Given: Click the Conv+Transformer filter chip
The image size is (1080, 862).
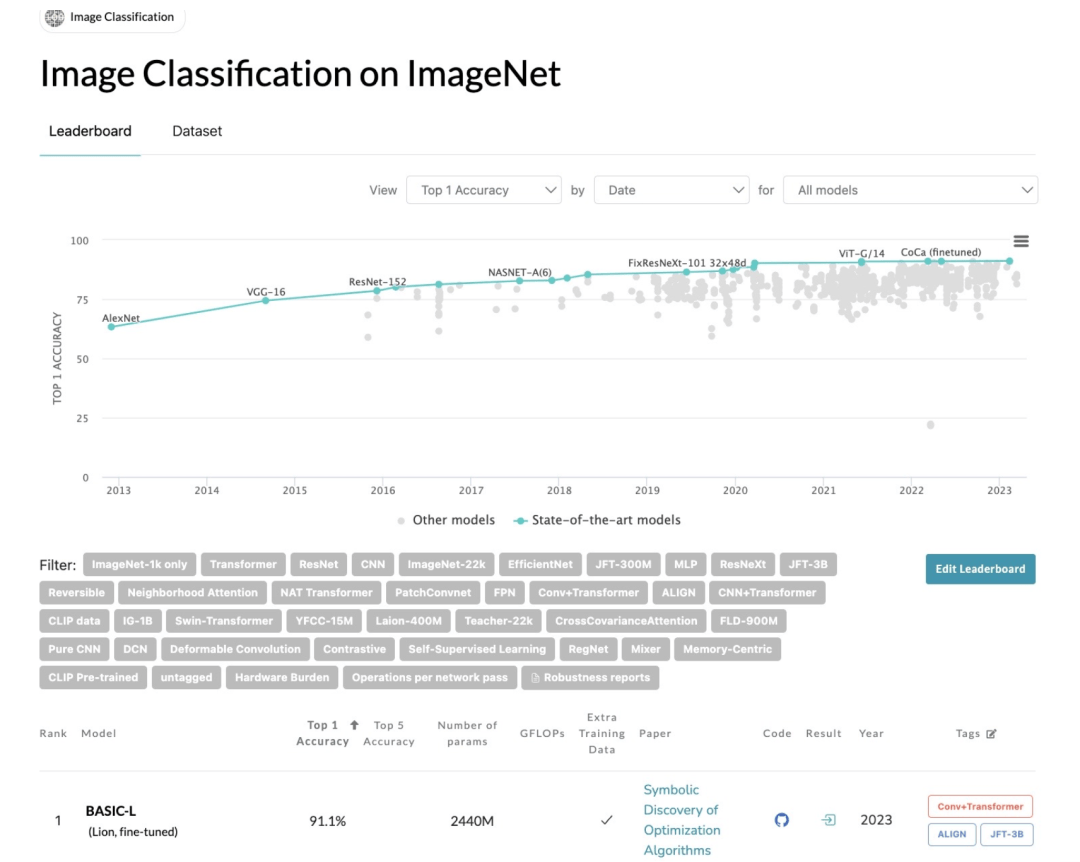Looking at the screenshot, I should pos(588,593).
